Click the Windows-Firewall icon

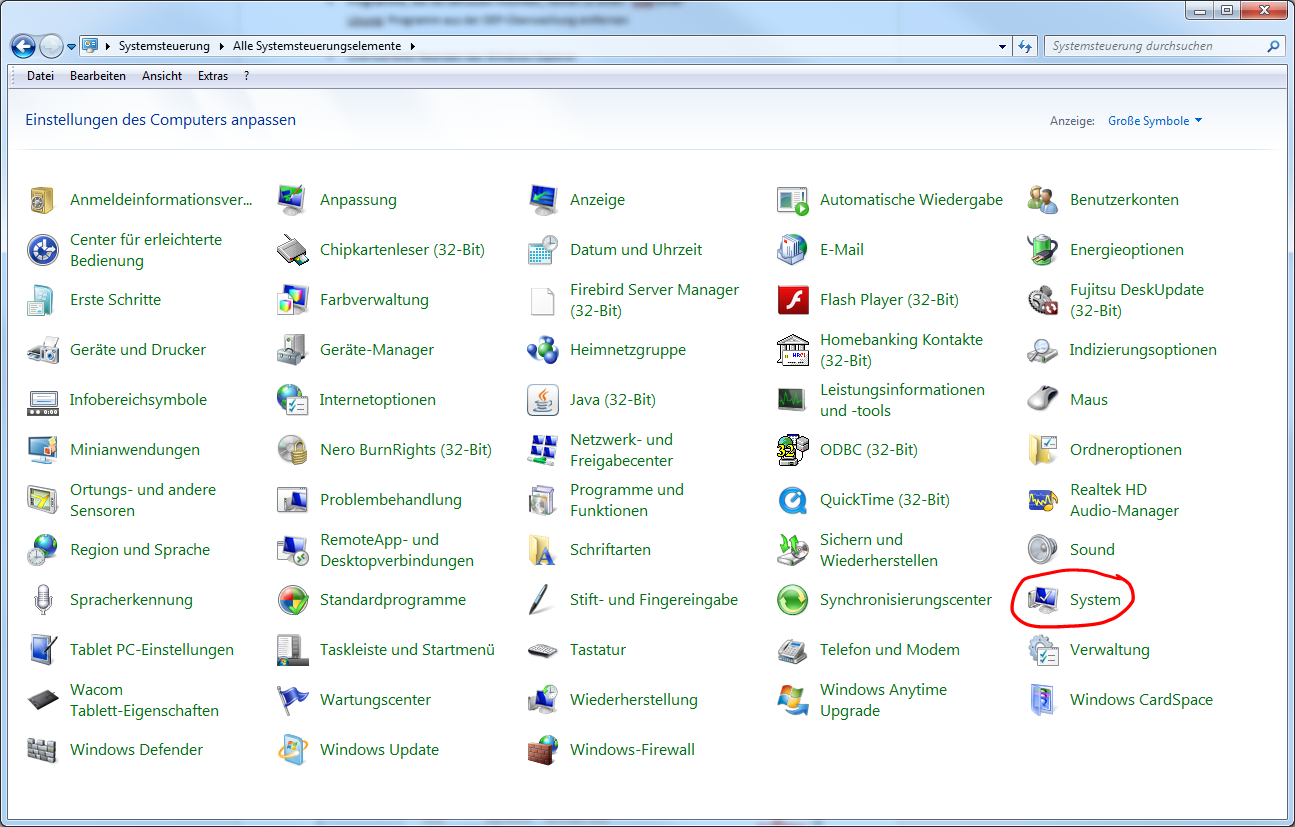coord(543,750)
